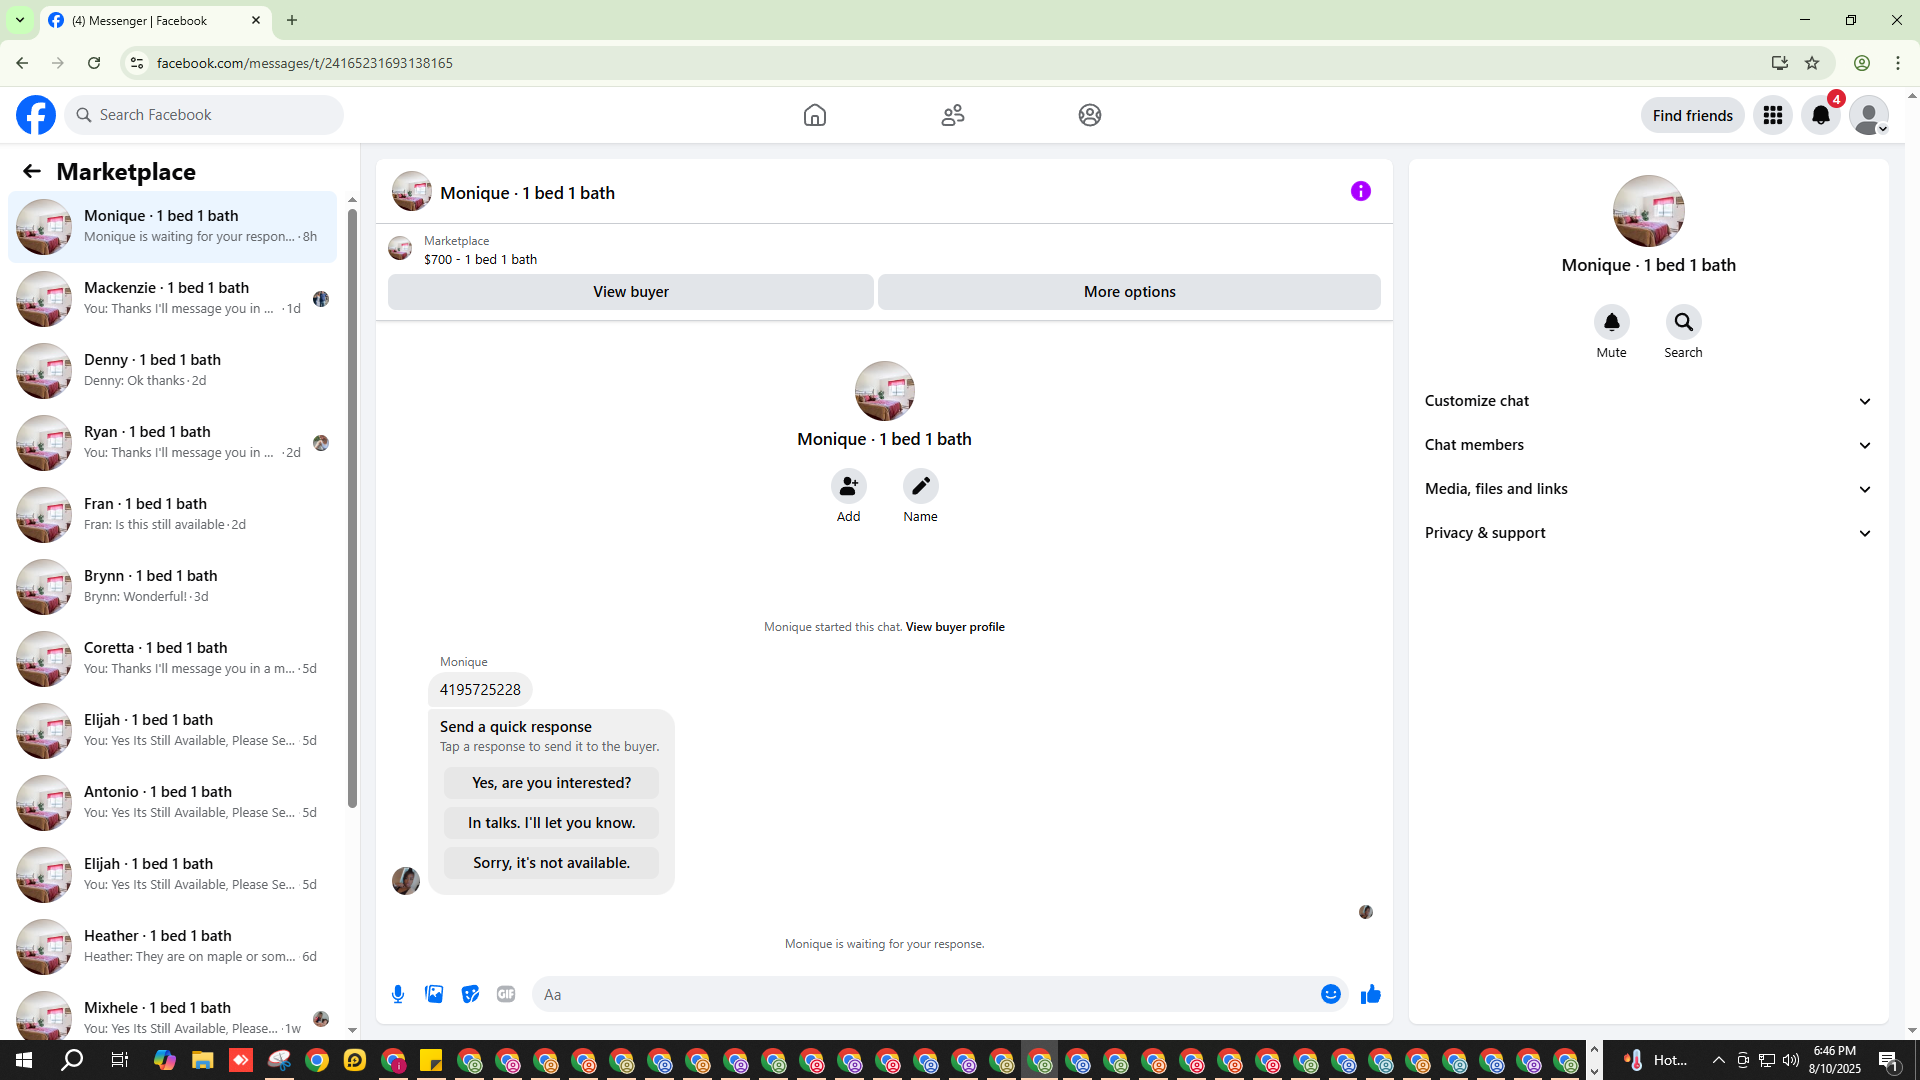
Task: Go to Facebook Home tab
Action: pos(814,115)
